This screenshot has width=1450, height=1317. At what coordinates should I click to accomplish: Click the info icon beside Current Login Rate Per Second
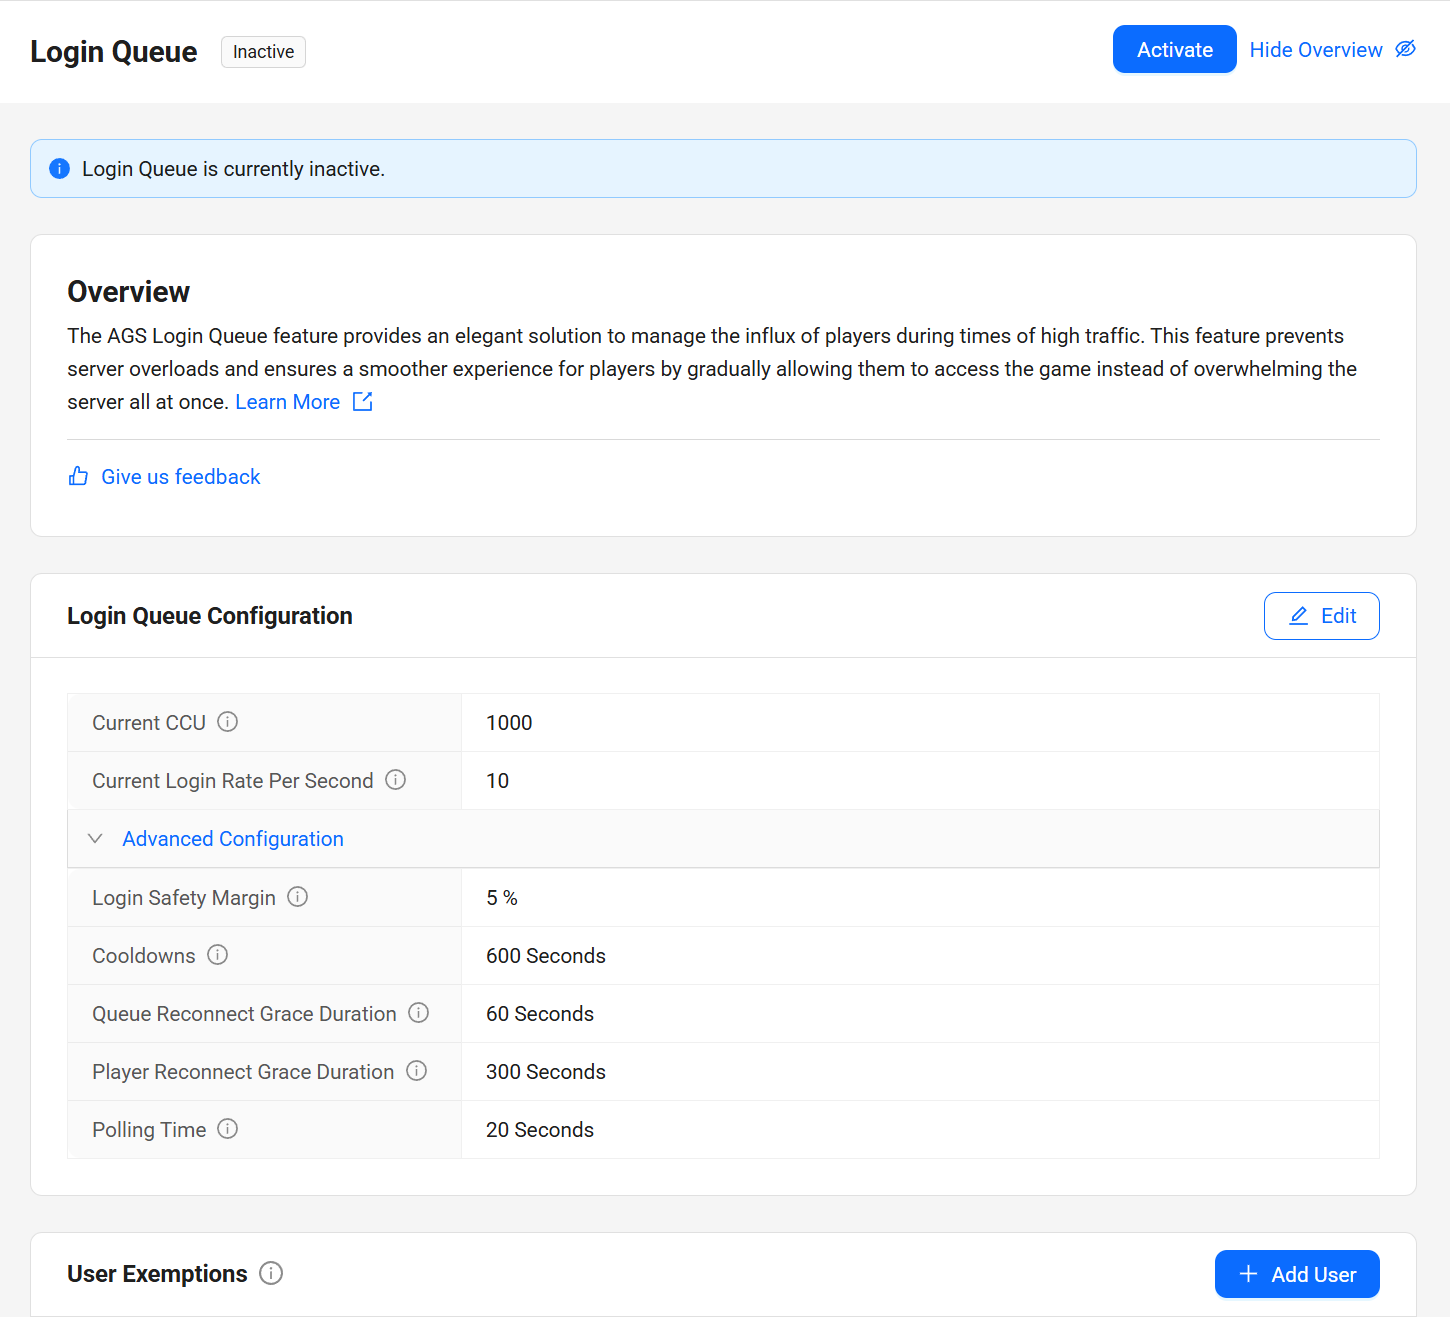tap(396, 780)
